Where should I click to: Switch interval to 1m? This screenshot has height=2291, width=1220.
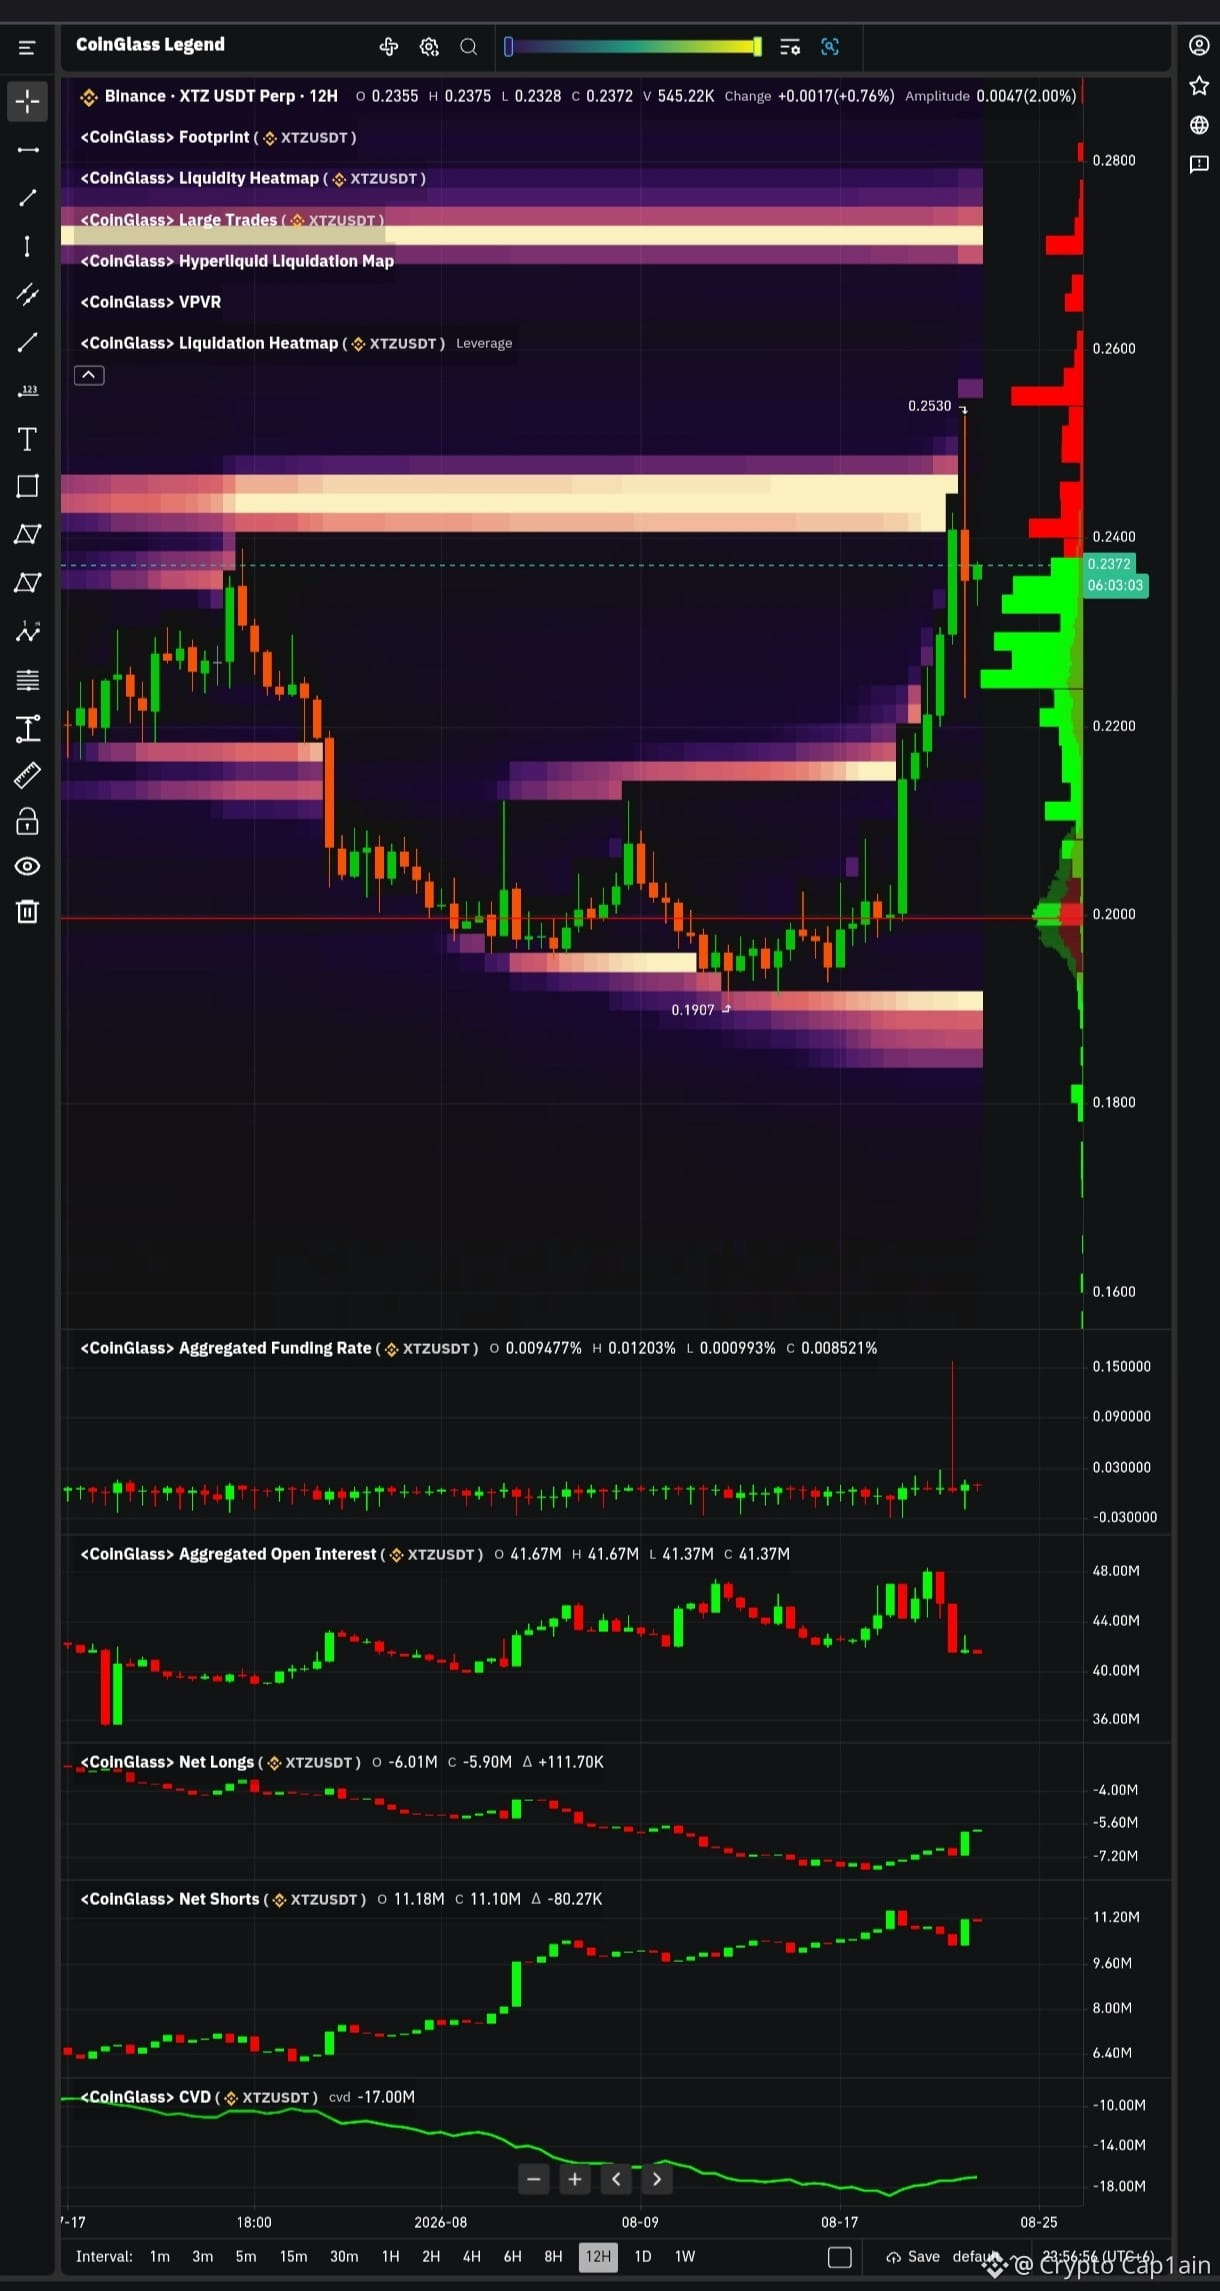[160, 2256]
